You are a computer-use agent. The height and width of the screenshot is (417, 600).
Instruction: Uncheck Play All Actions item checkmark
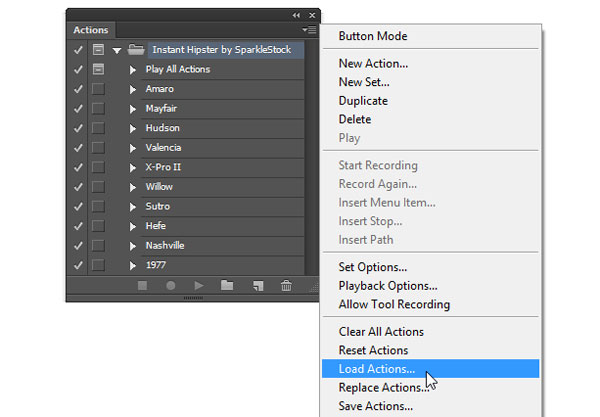coord(78,69)
